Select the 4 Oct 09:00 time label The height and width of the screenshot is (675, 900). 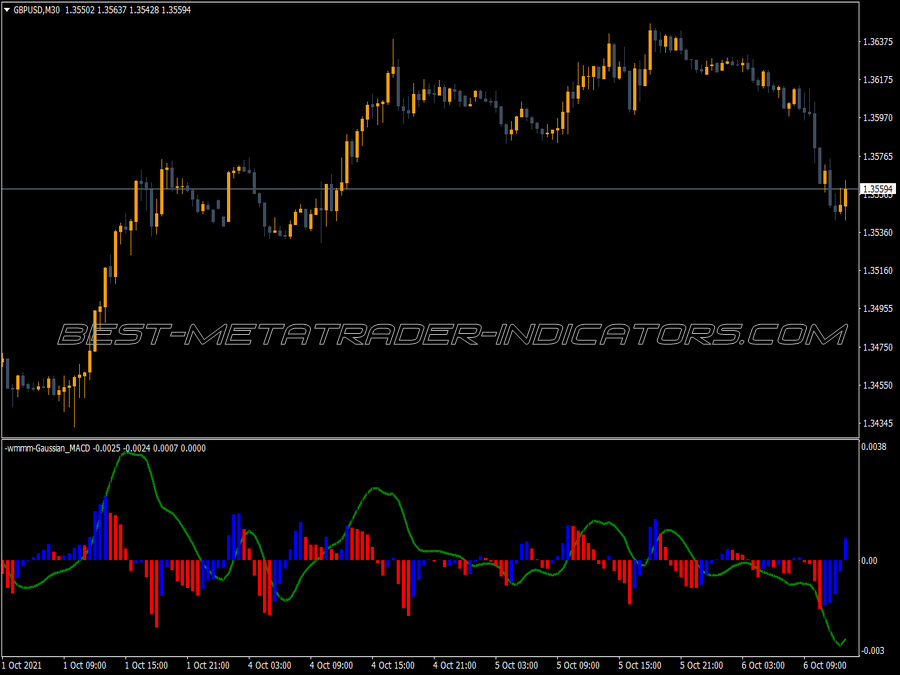point(331,665)
